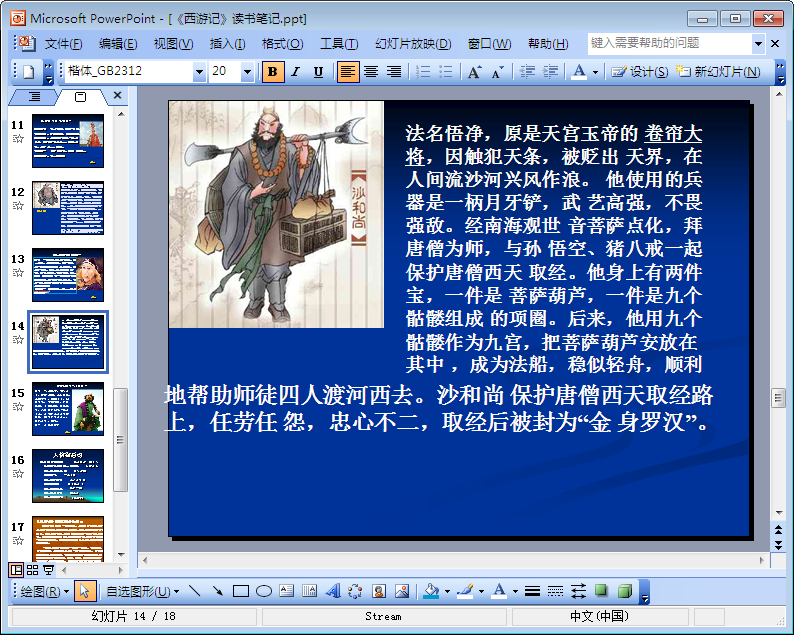The image size is (794, 635).
Task: Open 窗口(W) menu
Action: coord(489,44)
